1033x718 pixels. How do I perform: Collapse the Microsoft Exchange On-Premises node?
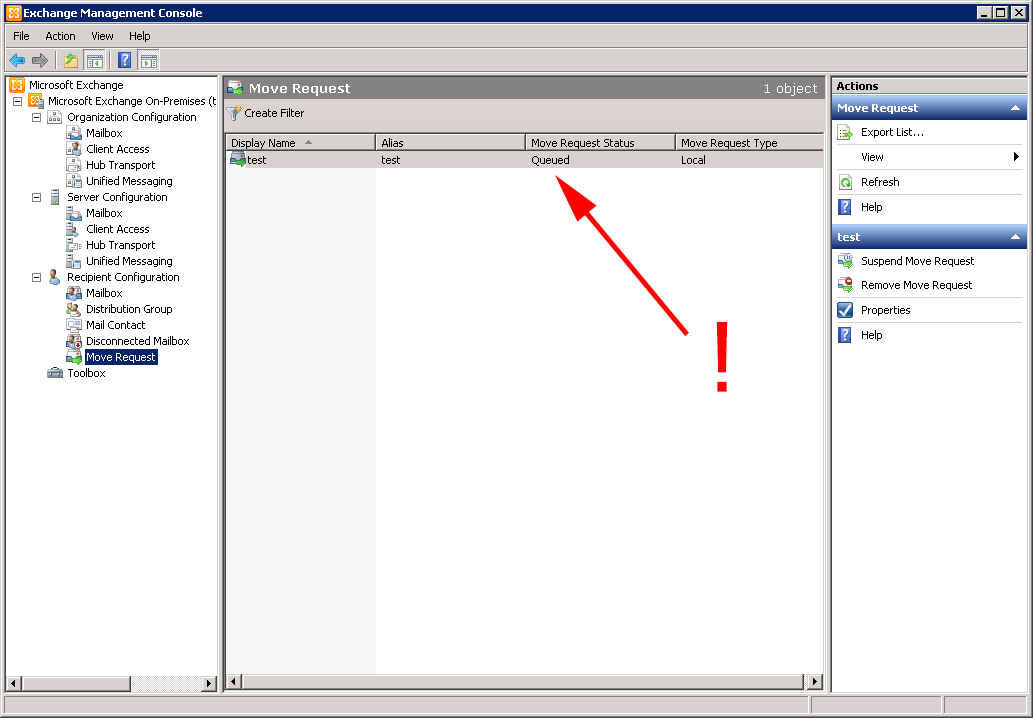pos(18,101)
